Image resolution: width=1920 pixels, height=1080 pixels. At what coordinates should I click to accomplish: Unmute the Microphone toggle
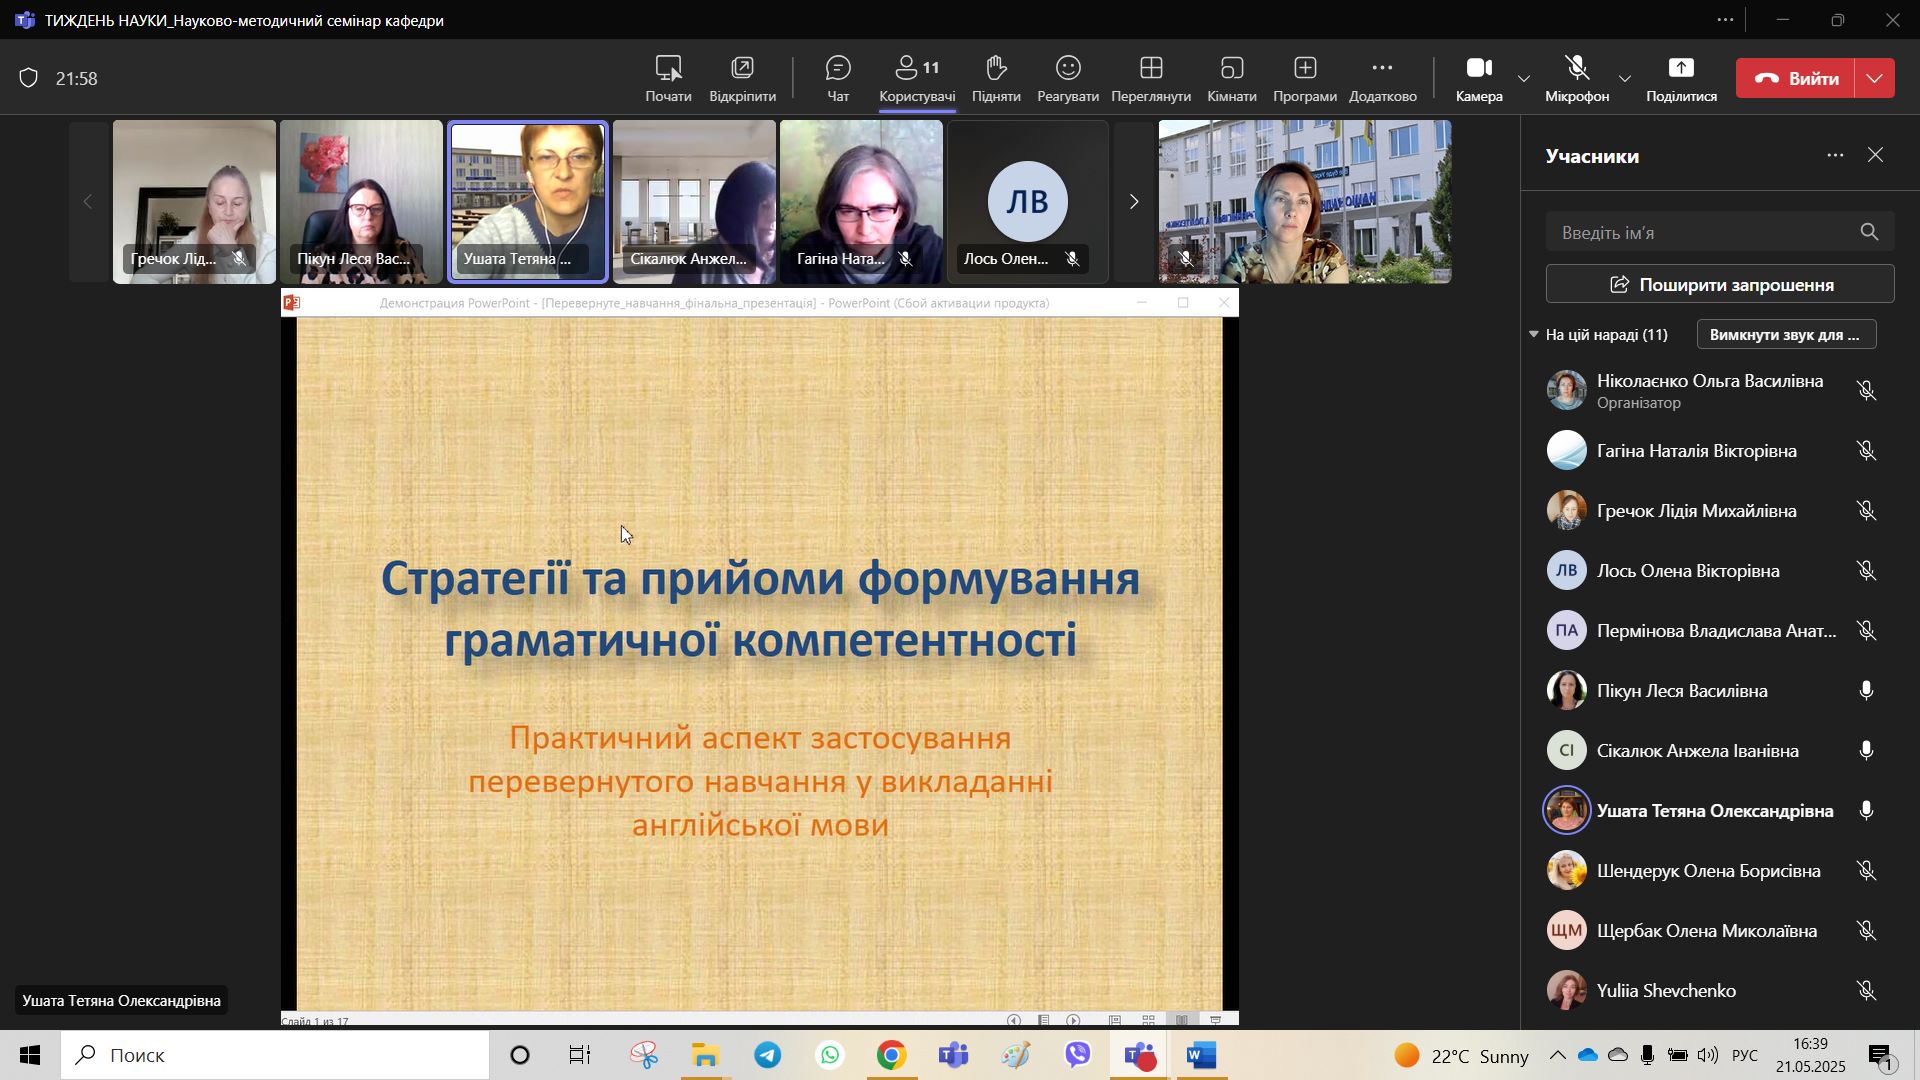(x=1577, y=69)
